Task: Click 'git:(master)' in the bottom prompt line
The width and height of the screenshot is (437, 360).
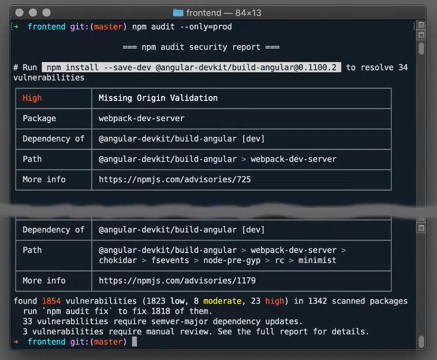Action: click(98, 342)
